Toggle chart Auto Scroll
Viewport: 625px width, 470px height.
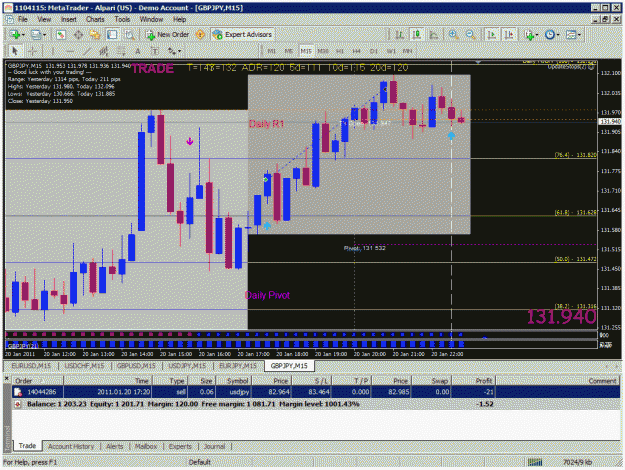click(491, 35)
